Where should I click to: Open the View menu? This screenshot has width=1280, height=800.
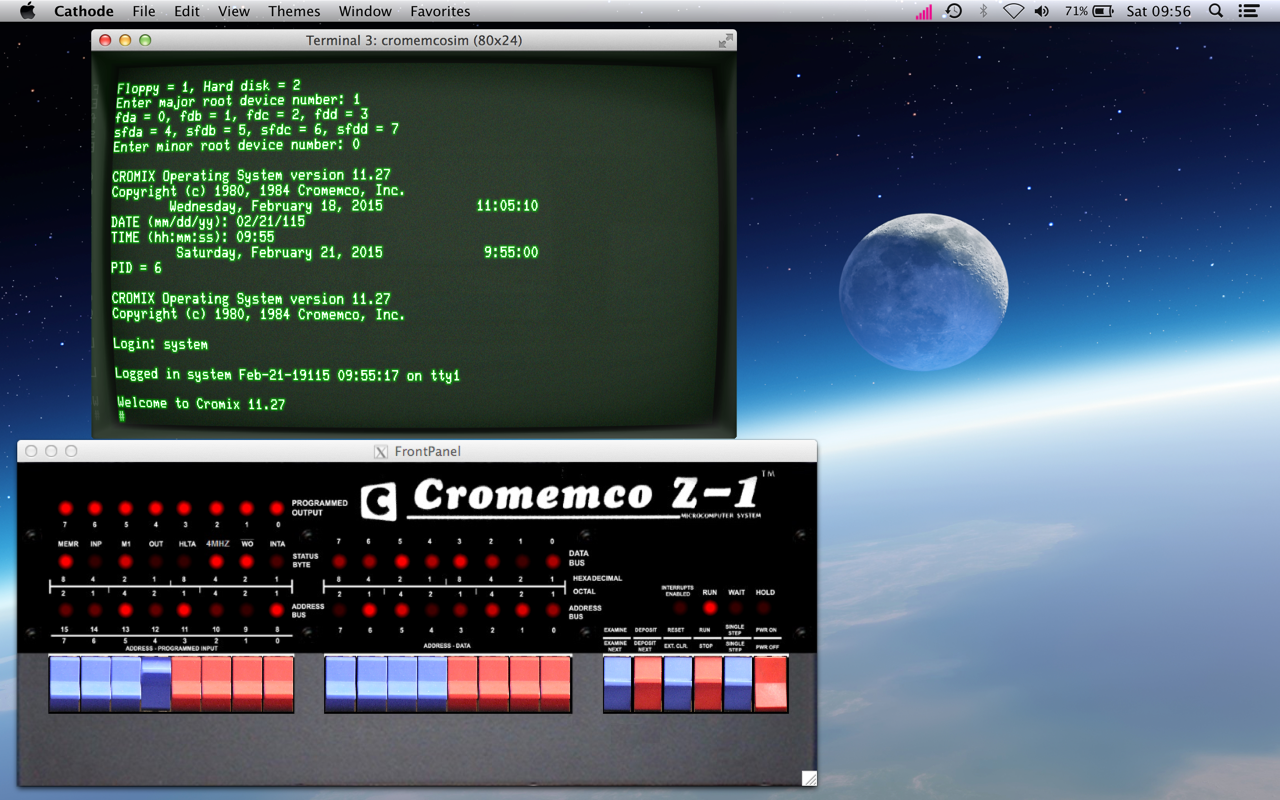coord(234,11)
